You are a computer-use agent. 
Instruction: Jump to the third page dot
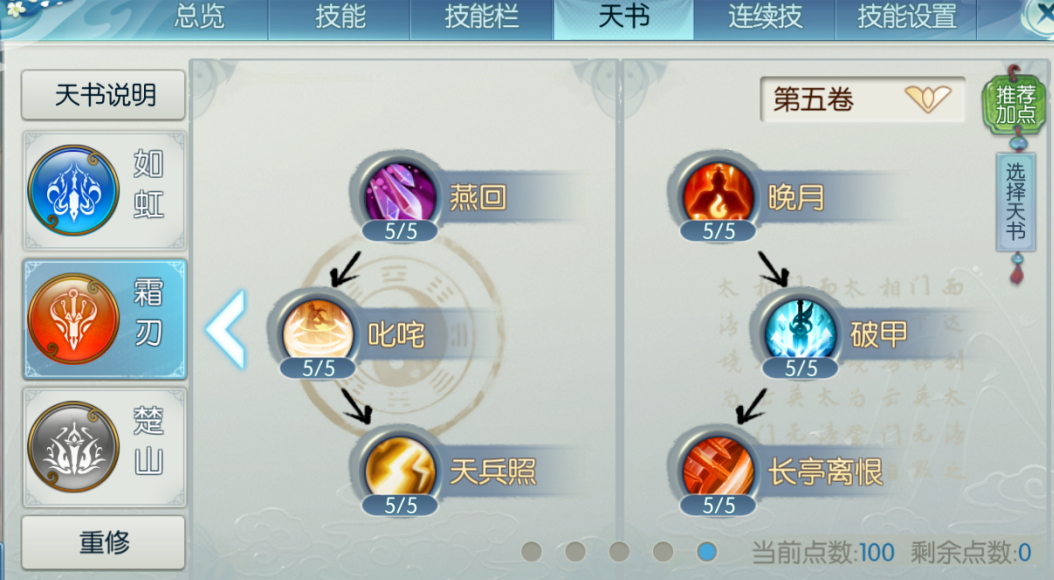619,552
